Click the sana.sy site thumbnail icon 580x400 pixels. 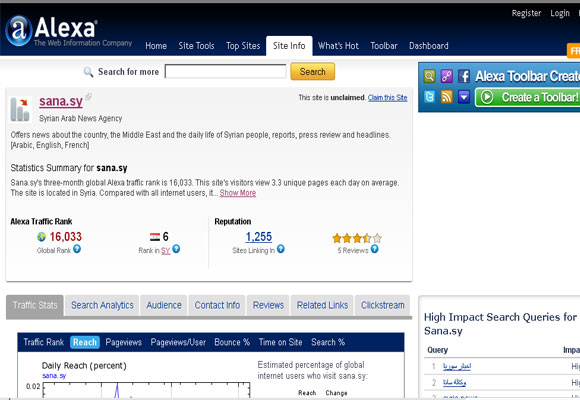20,109
